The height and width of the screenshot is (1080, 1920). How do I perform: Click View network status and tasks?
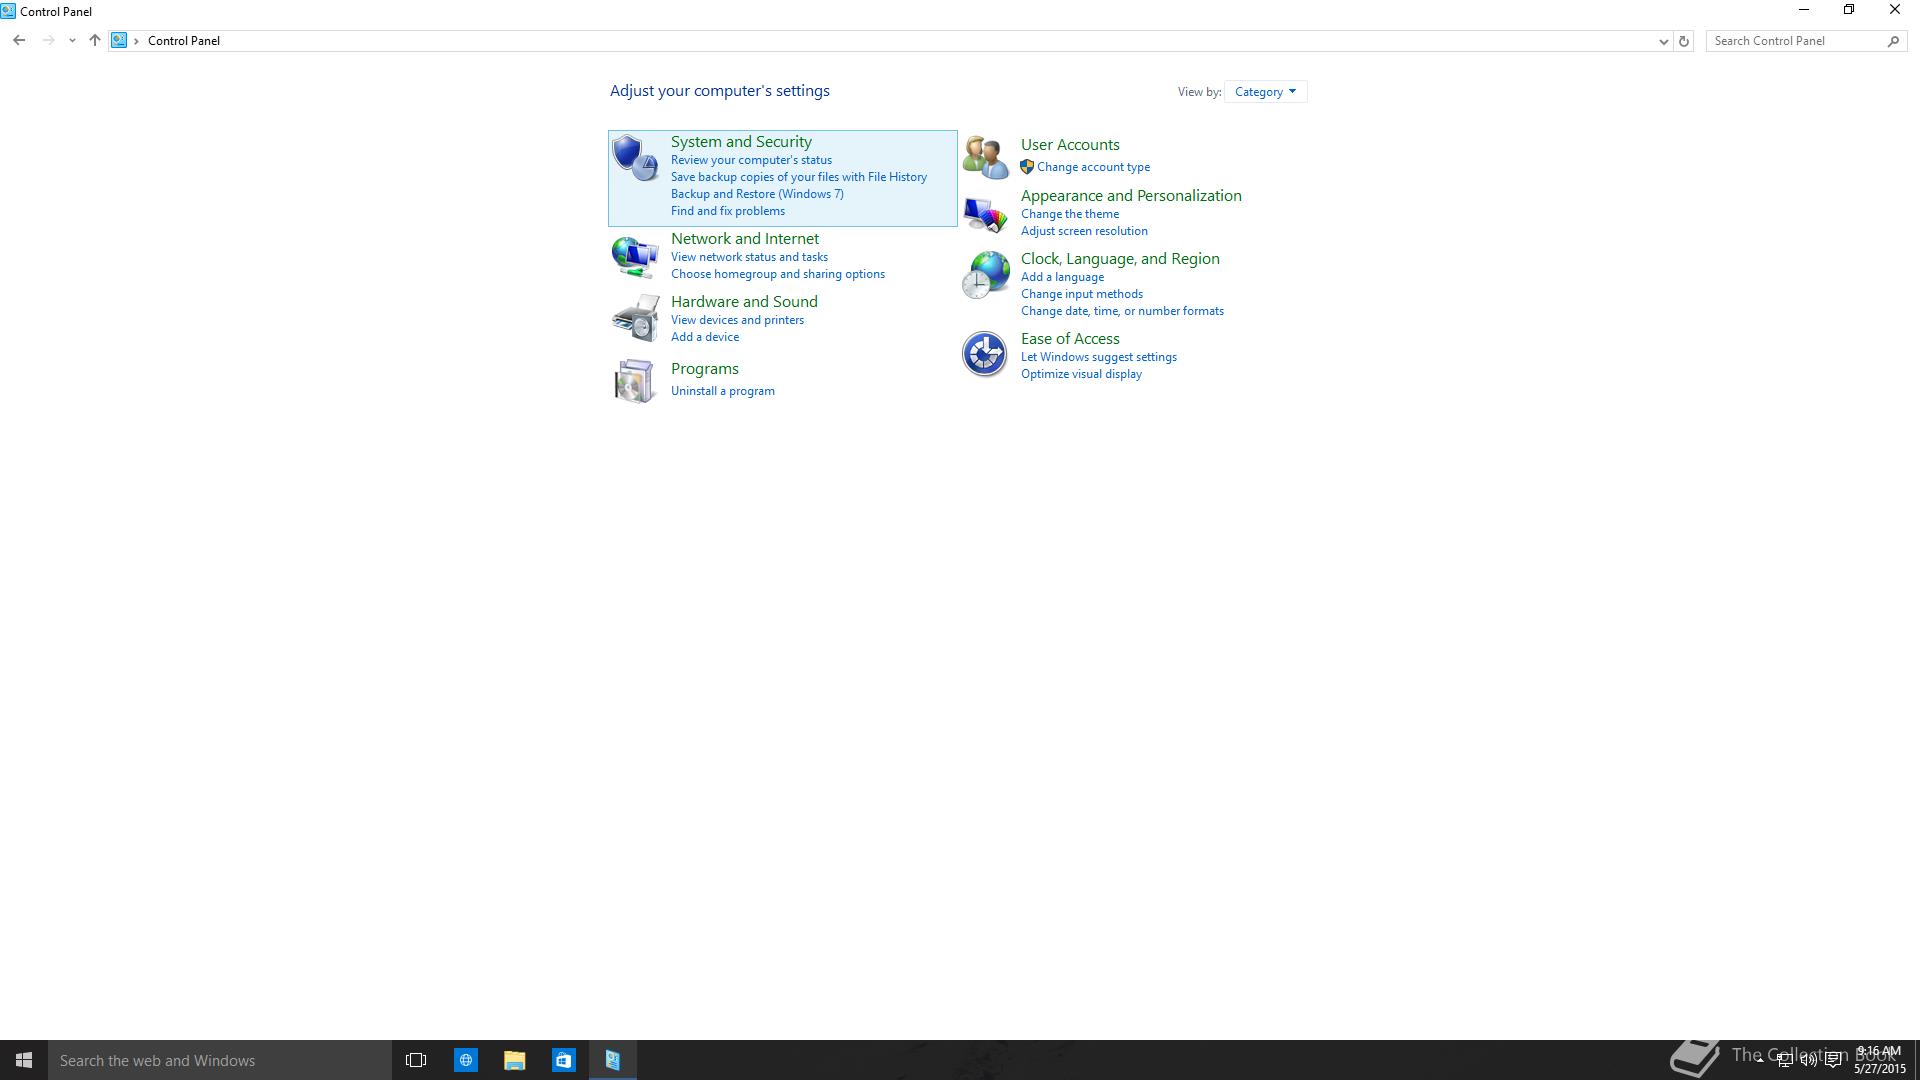click(x=749, y=257)
